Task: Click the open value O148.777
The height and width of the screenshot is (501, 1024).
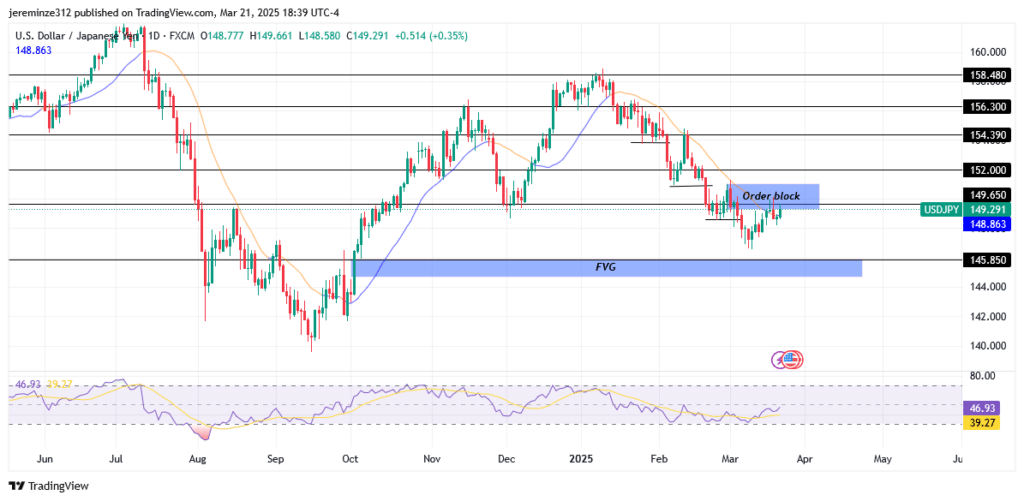Action: point(223,37)
